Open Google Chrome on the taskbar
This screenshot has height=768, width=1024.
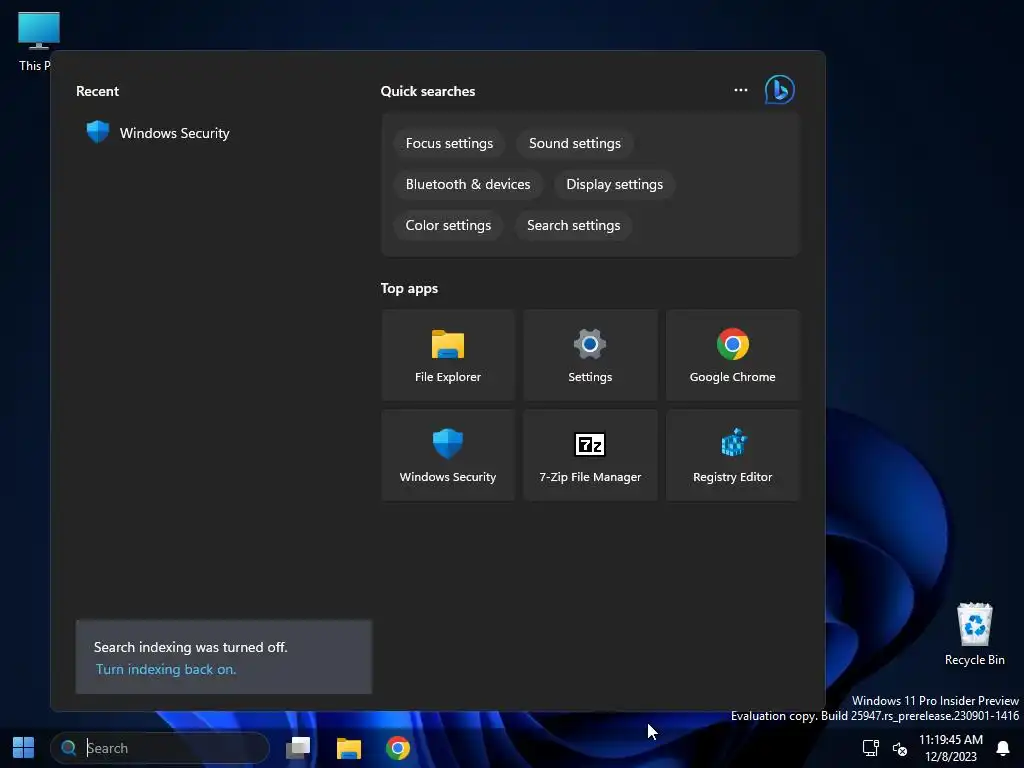[x=398, y=747]
